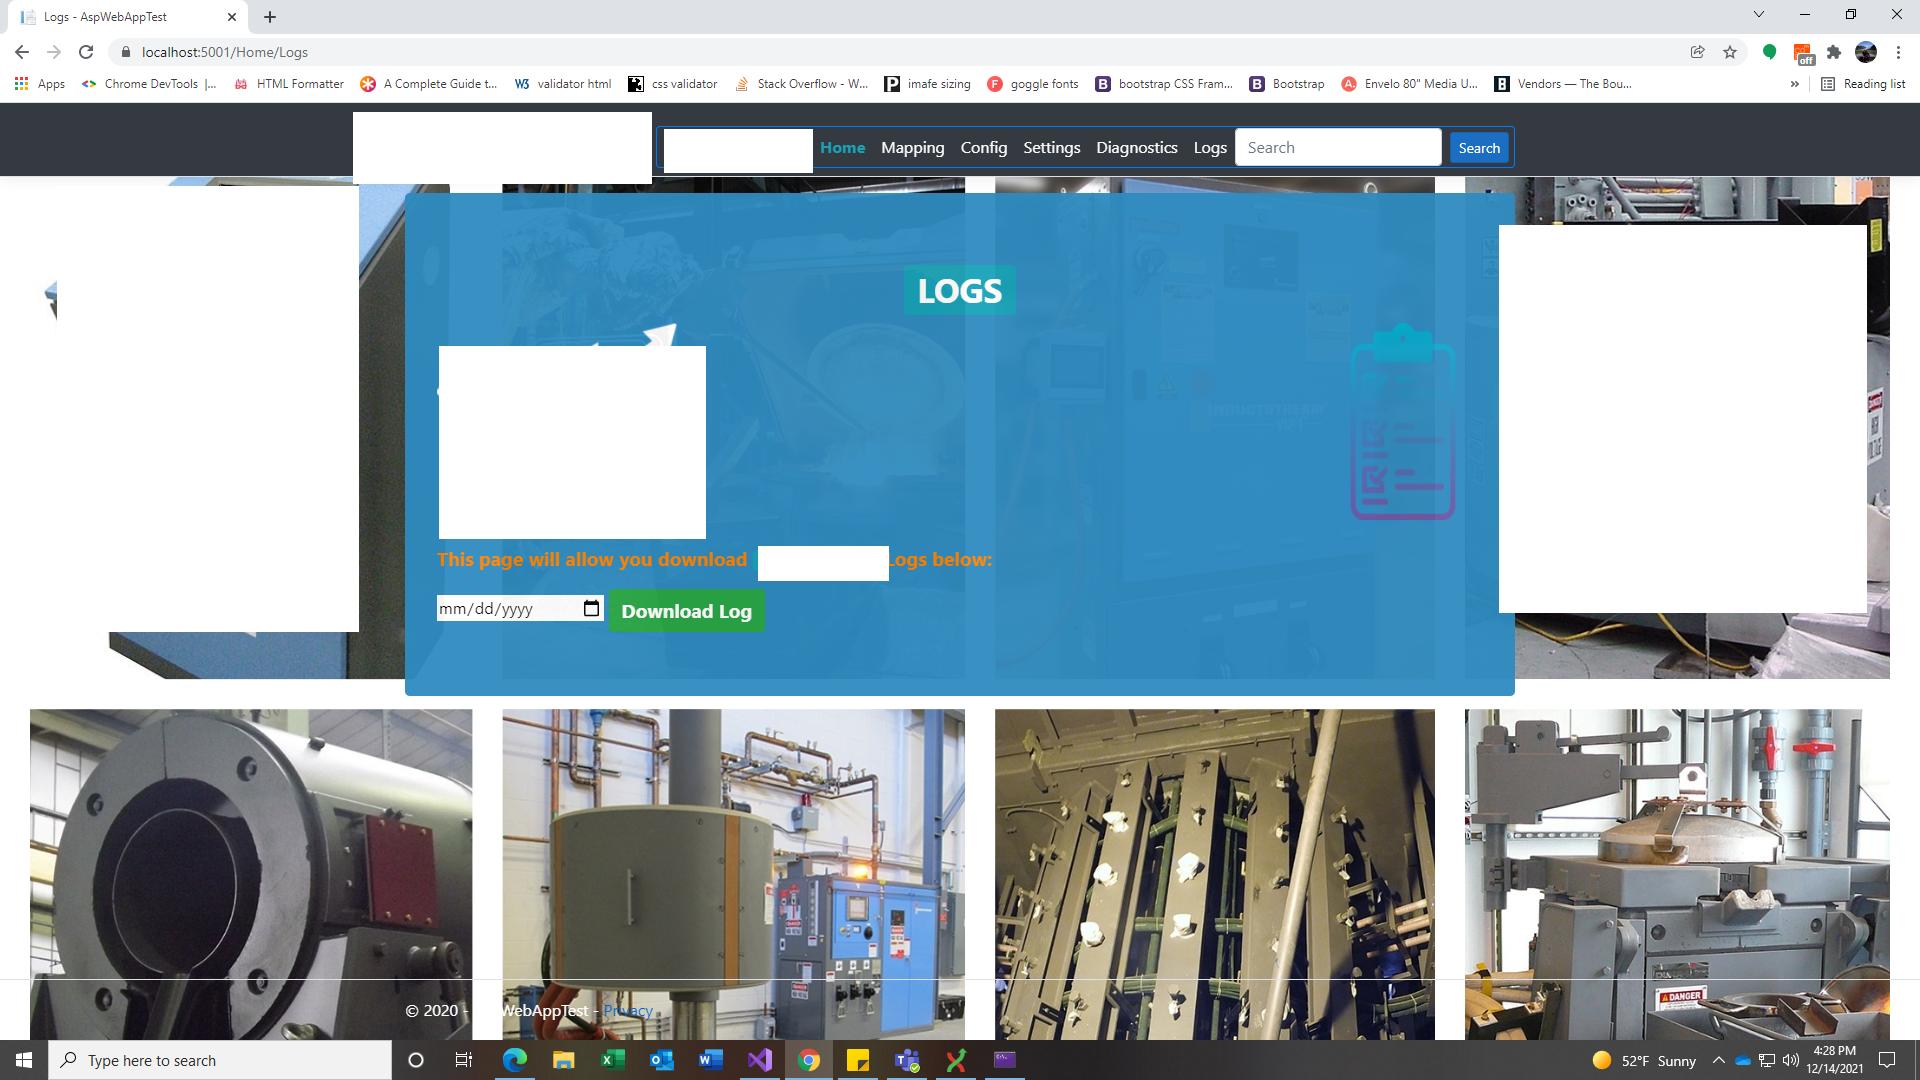Click the address bar URL
Image resolution: width=1920 pixels, height=1080 pixels.
[x=225, y=52]
